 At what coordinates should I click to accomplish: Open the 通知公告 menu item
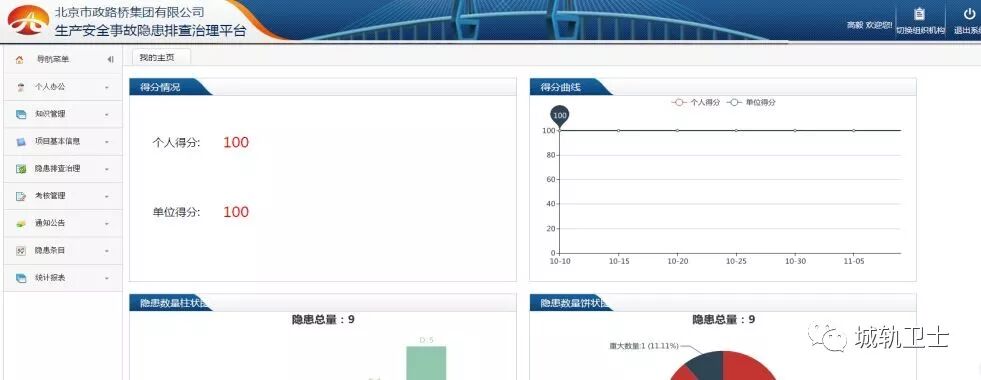coord(63,223)
